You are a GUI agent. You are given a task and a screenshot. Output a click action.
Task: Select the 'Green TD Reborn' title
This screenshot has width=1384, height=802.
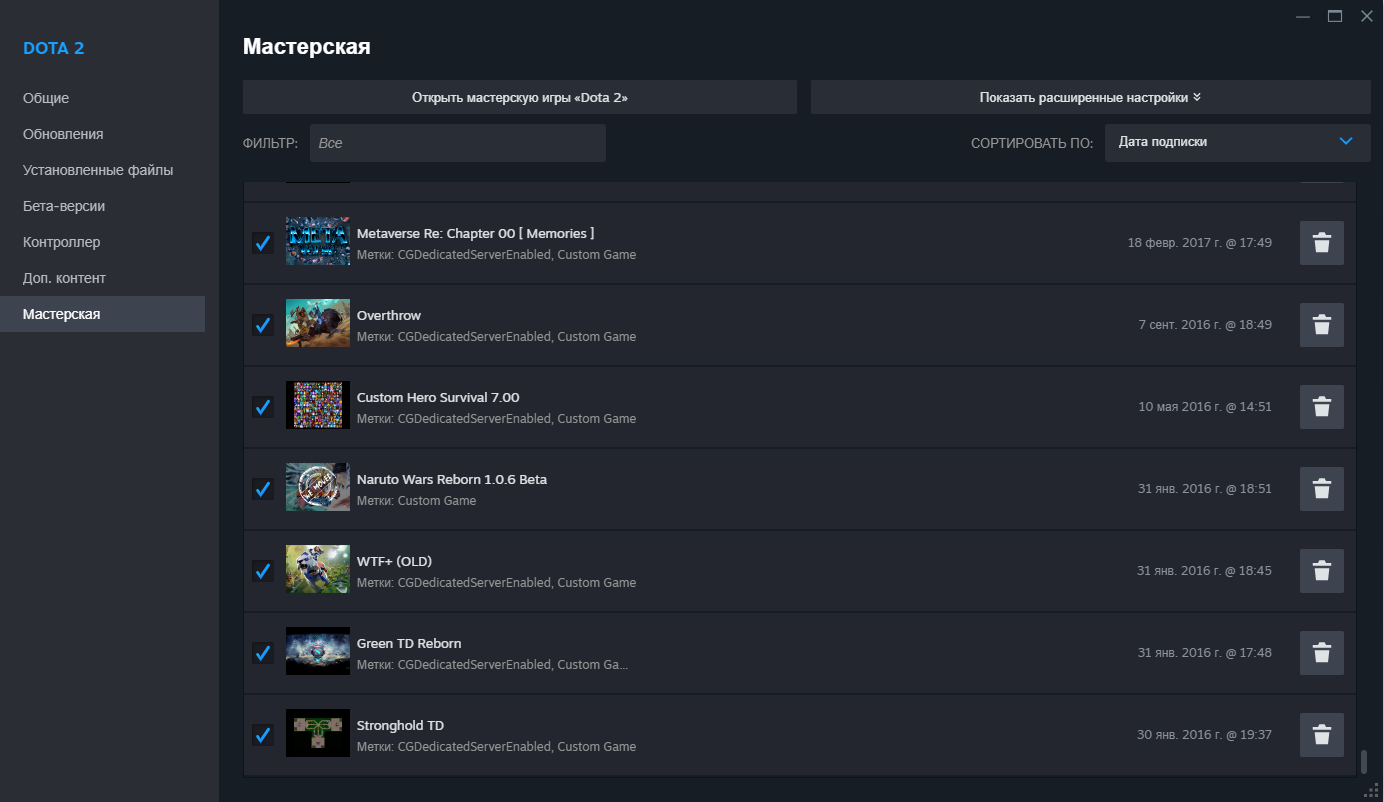409,643
